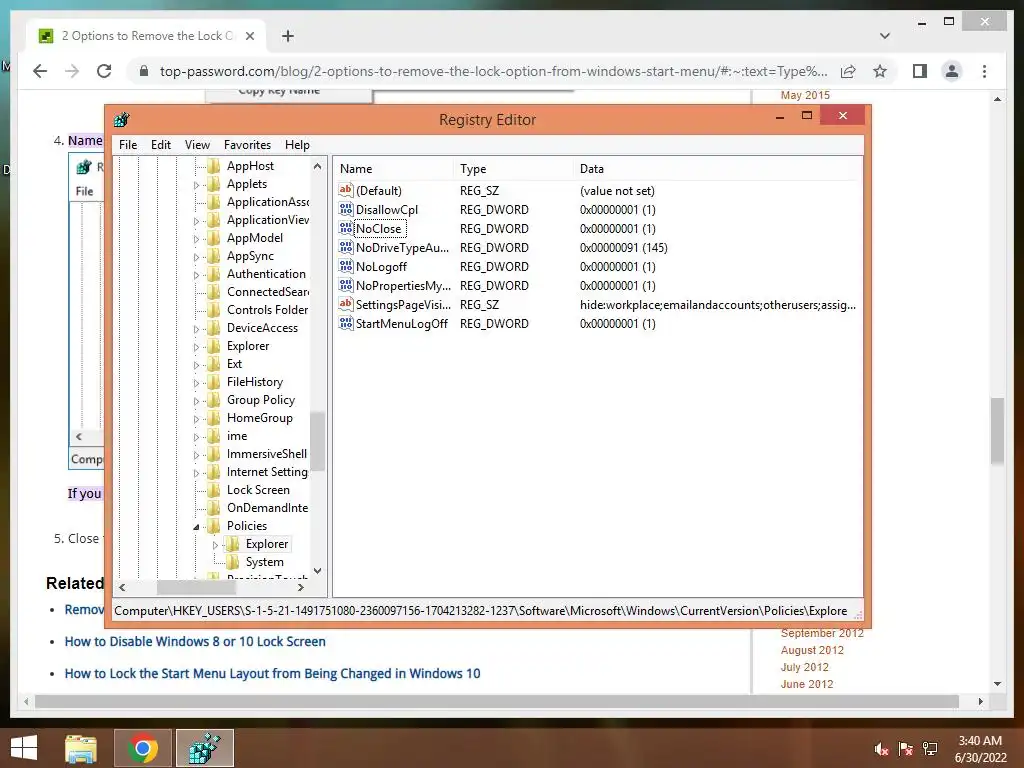This screenshot has width=1024, height=768.
Task: Expand the HomeGroup tree node
Action: [196, 419]
